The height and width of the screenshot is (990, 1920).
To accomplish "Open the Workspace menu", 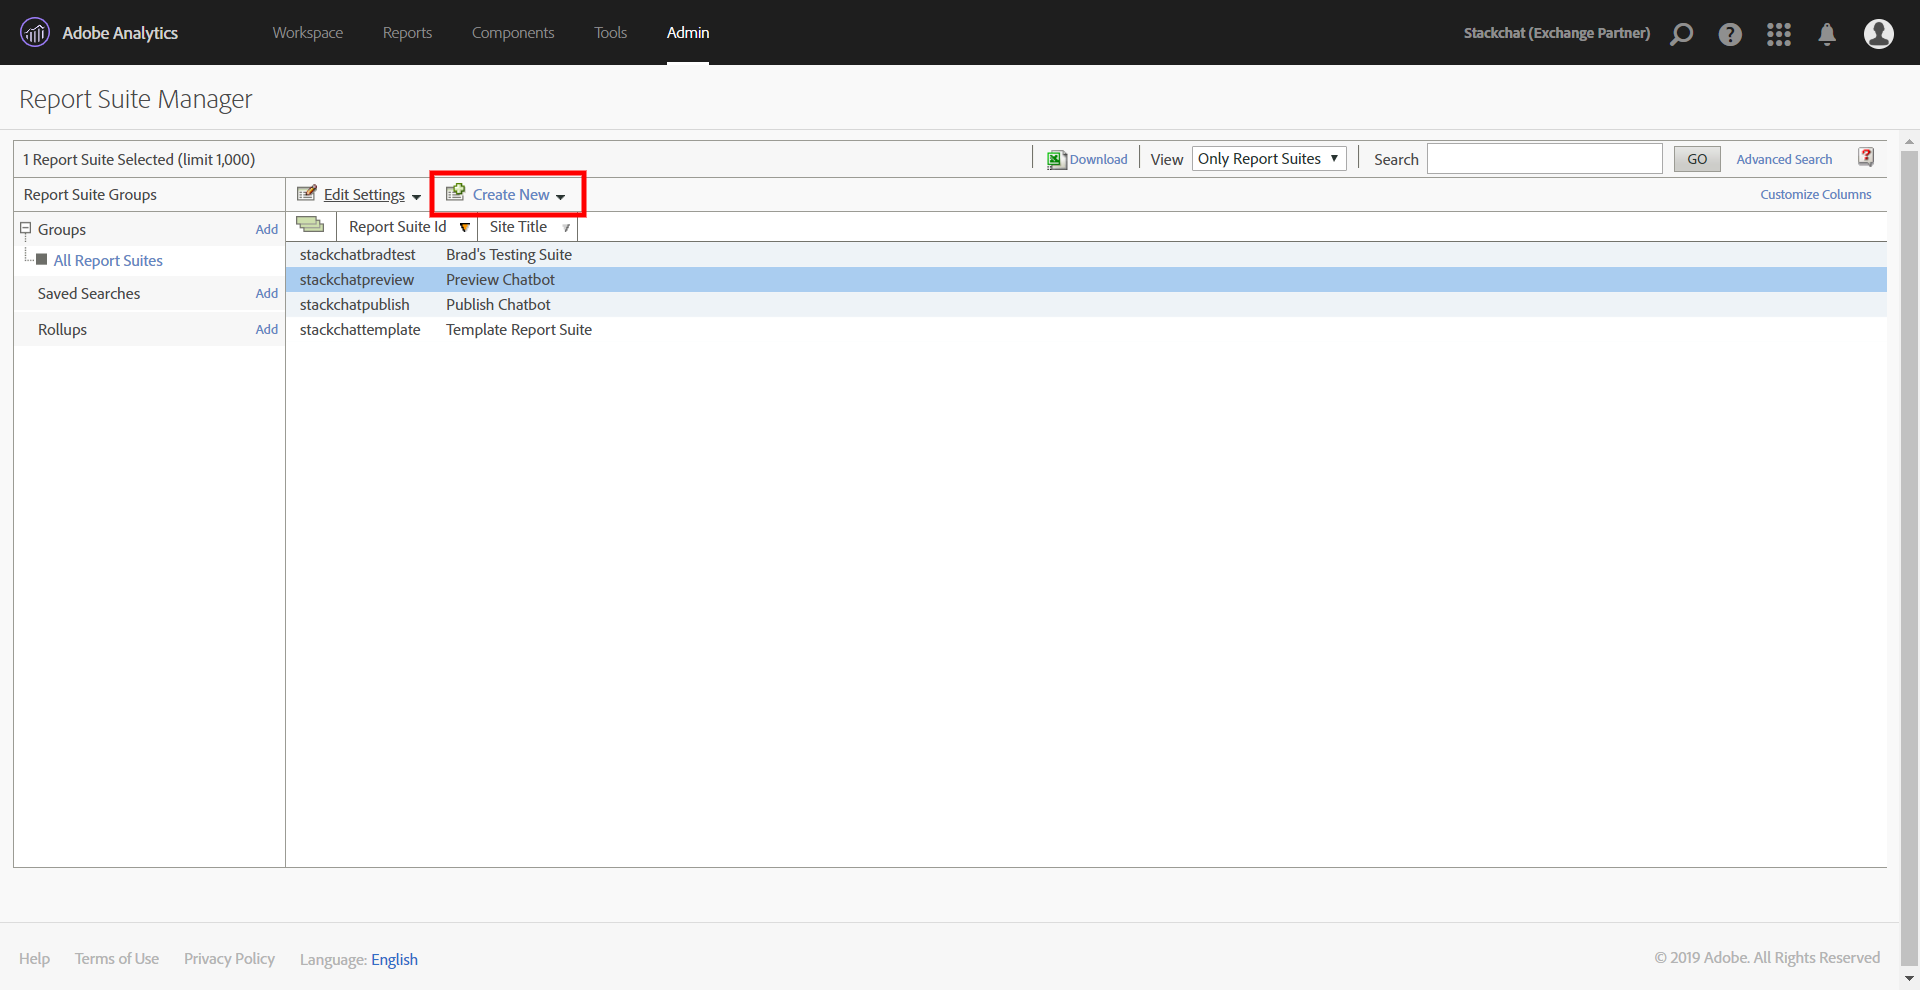I will tap(308, 33).
